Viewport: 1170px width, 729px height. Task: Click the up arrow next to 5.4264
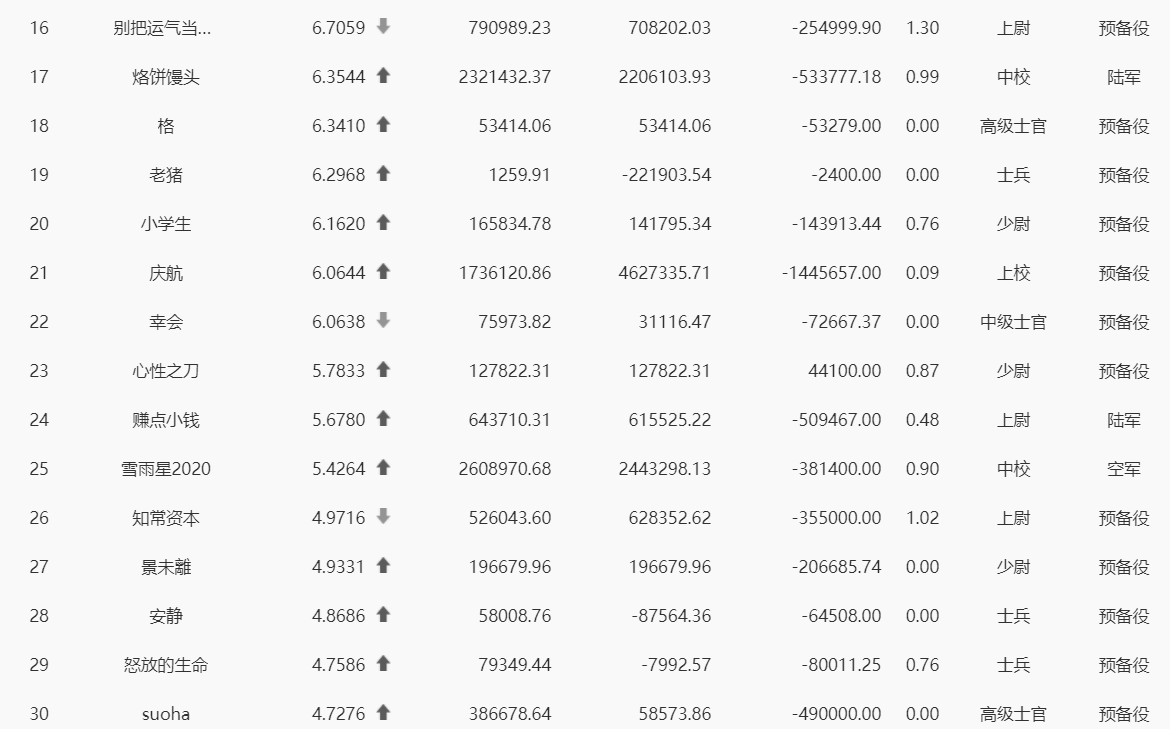383,468
